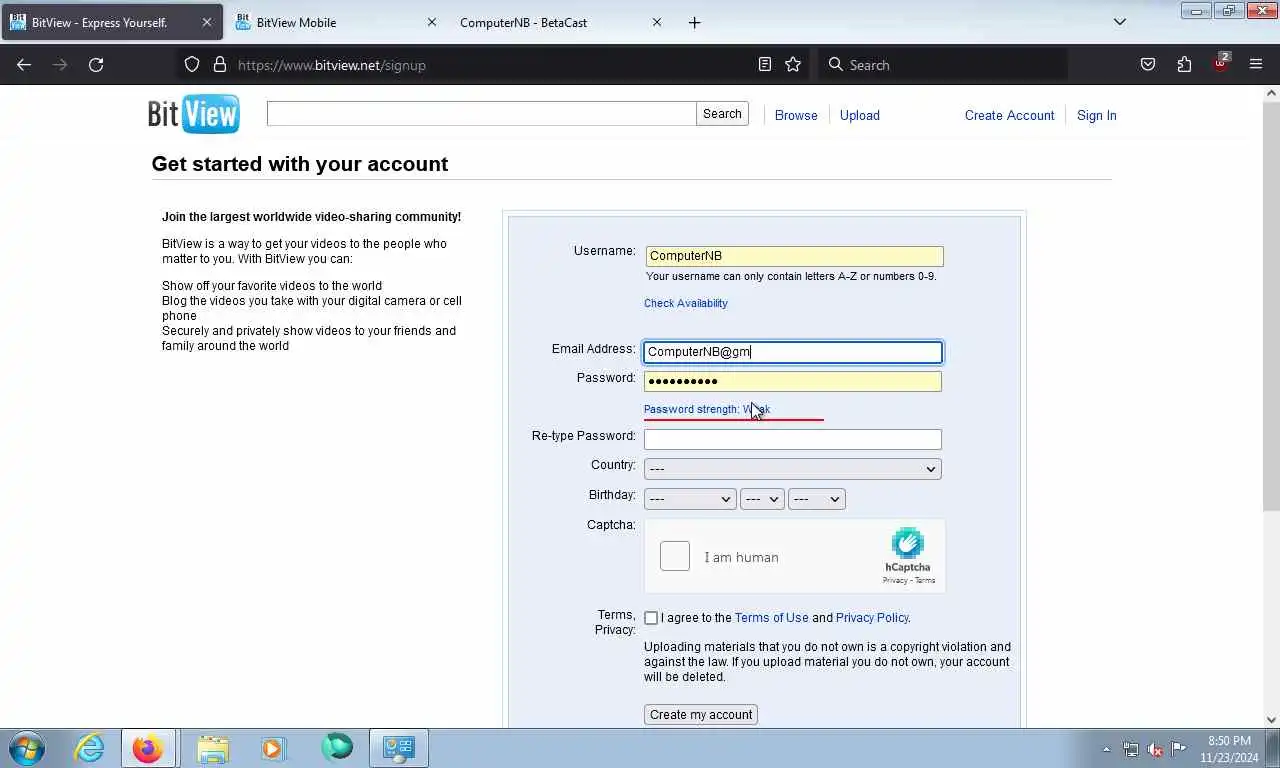Open Windows Media Player taskbar icon
The width and height of the screenshot is (1280, 768).
[273, 748]
